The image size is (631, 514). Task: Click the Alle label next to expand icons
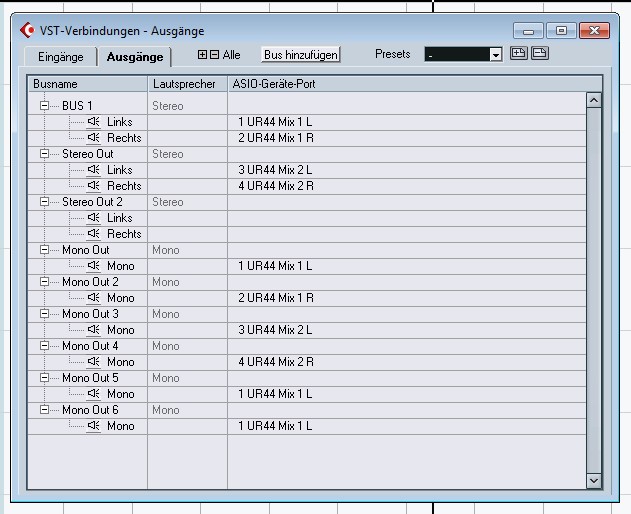[231, 55]
